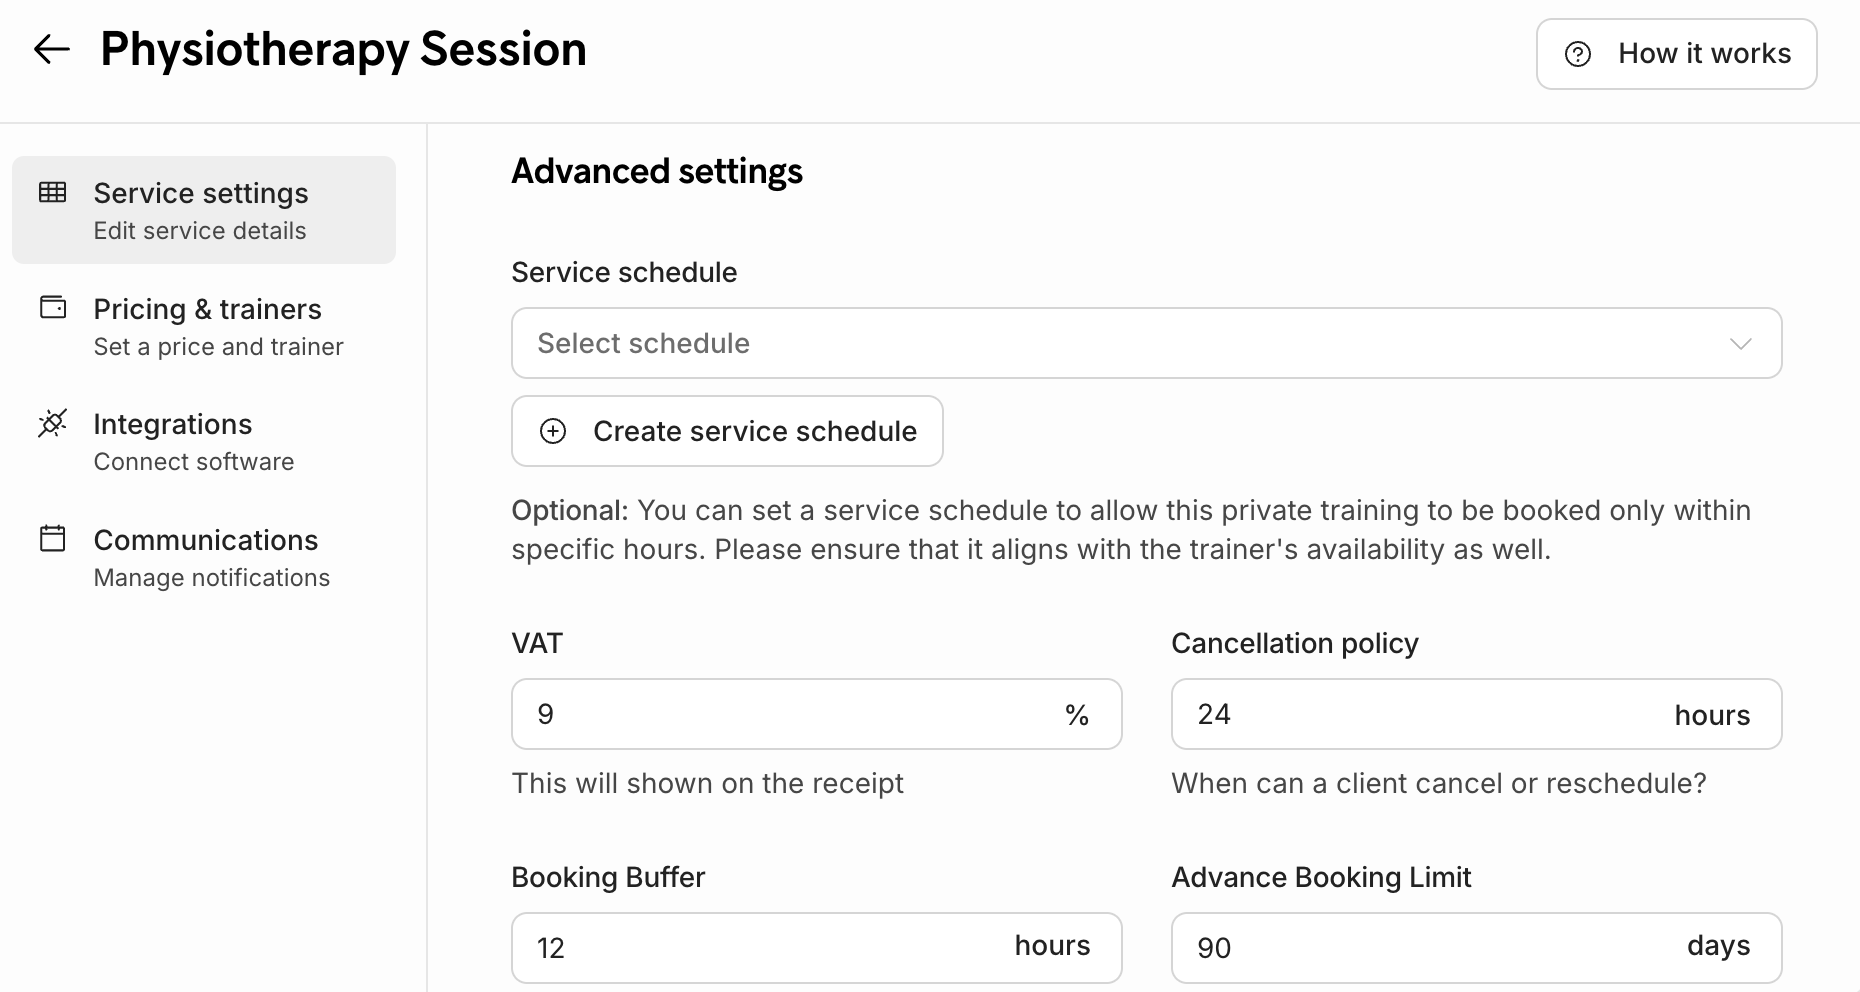Focus the VAT percentage field
Screen dimensions: 1860x992
[x=790, y=715]
